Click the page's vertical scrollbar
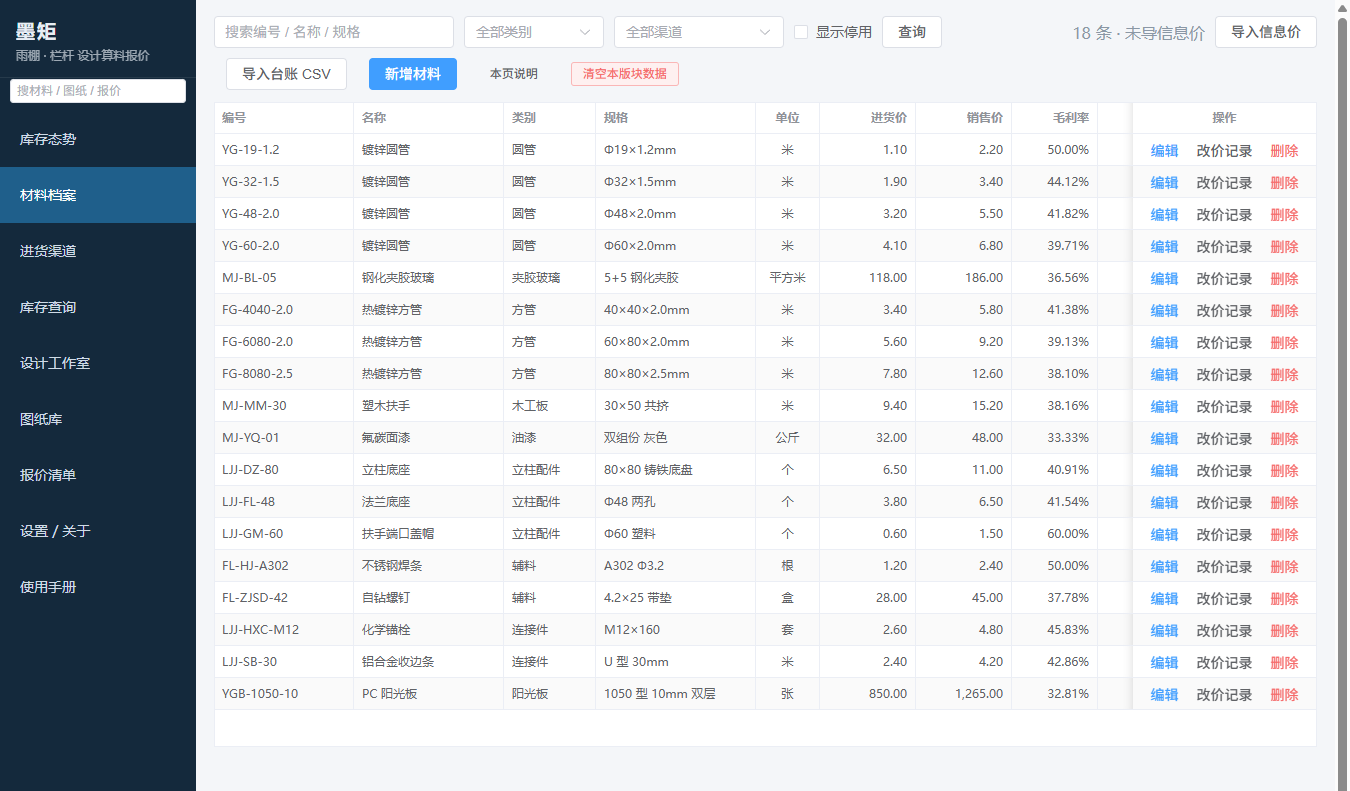This screenshot has height=791, width=1350. tap(1343, 395)
